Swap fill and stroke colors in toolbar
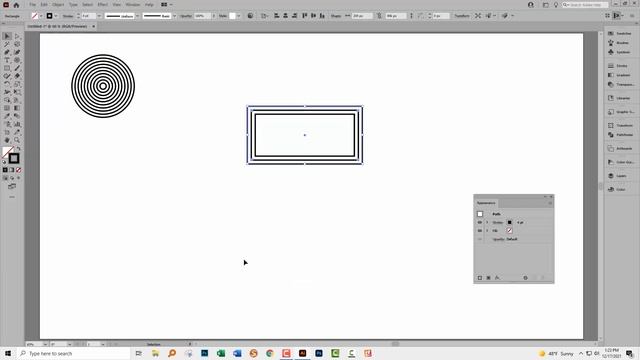Screen dimensions: 640x360 point(18,149)
